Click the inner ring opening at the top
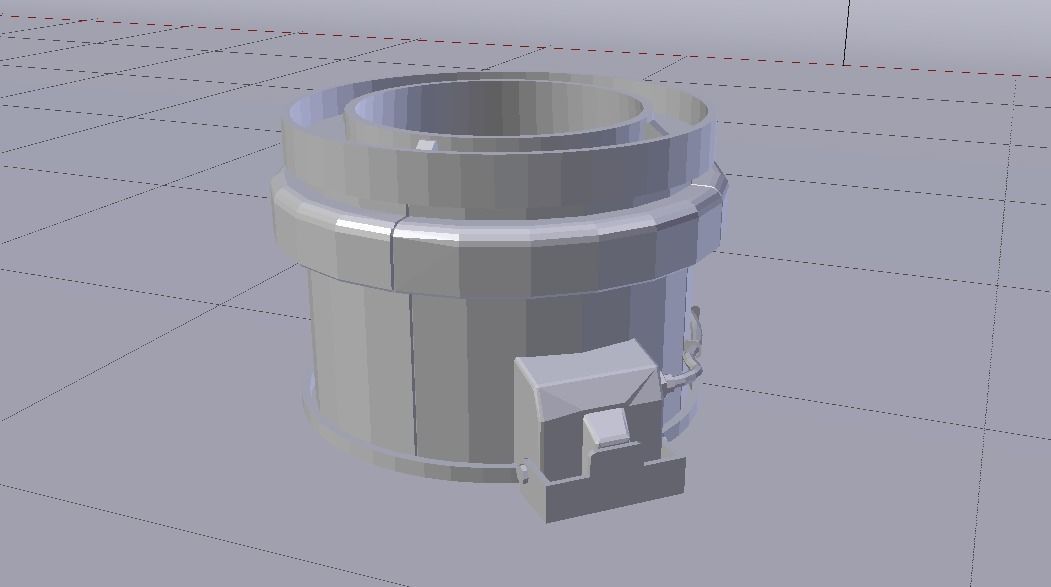This screenshot has height=587, width=1051. [x=499, y=111]
